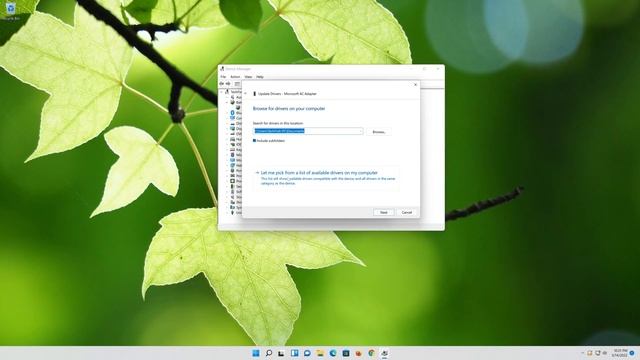
Task: Close the Update Drivers dialog
Action: tap(416, 85)
